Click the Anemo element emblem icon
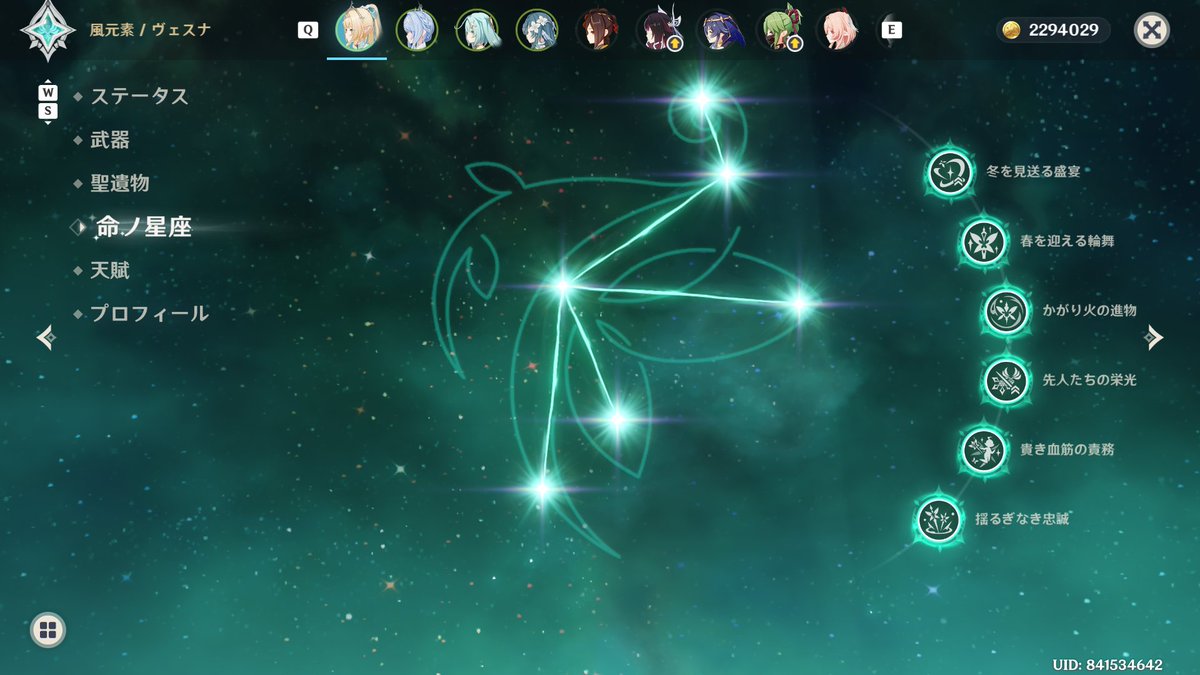Viewport: 1200px width, 675px height. coord(47,30)
